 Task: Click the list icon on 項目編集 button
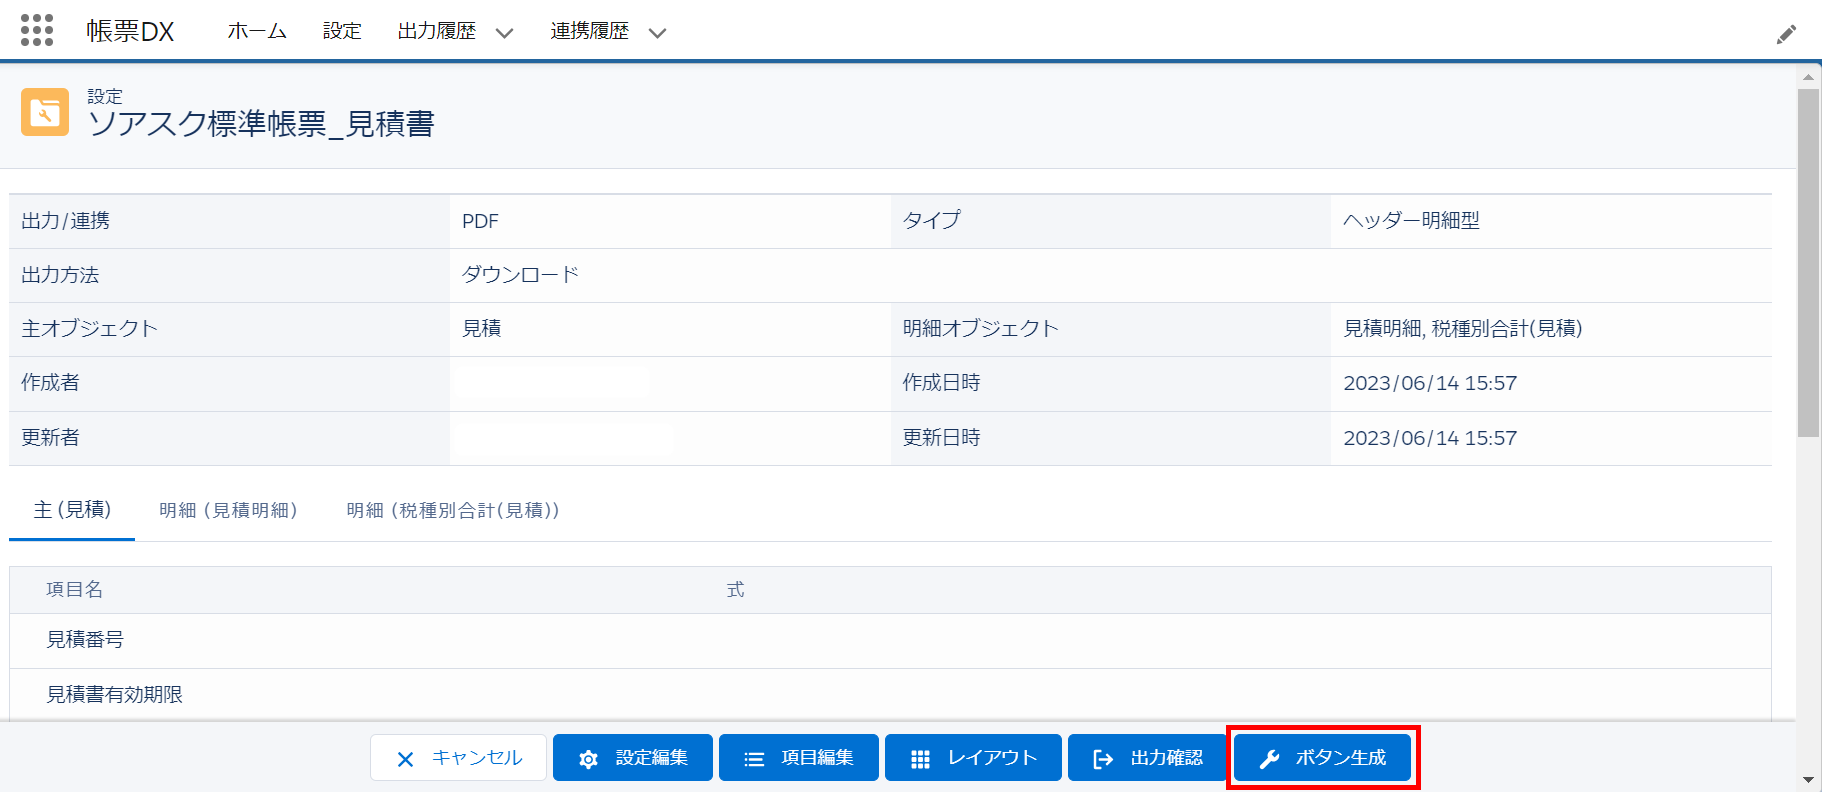point(754,759)
